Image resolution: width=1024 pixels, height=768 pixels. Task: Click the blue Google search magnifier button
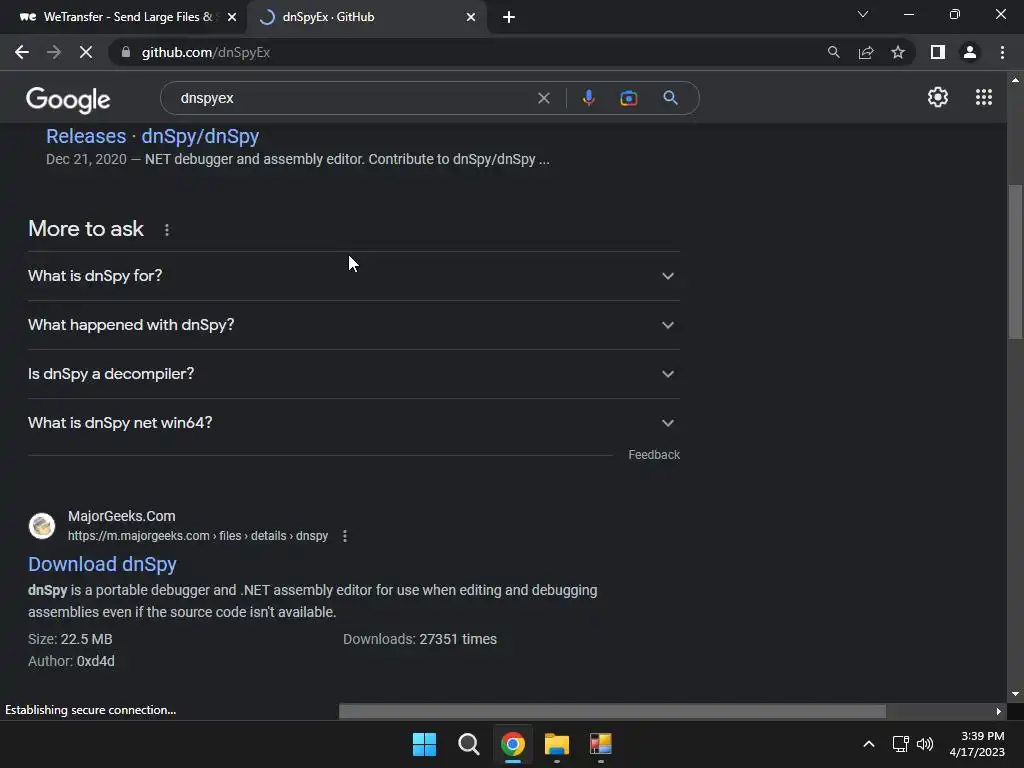point(670,98)
